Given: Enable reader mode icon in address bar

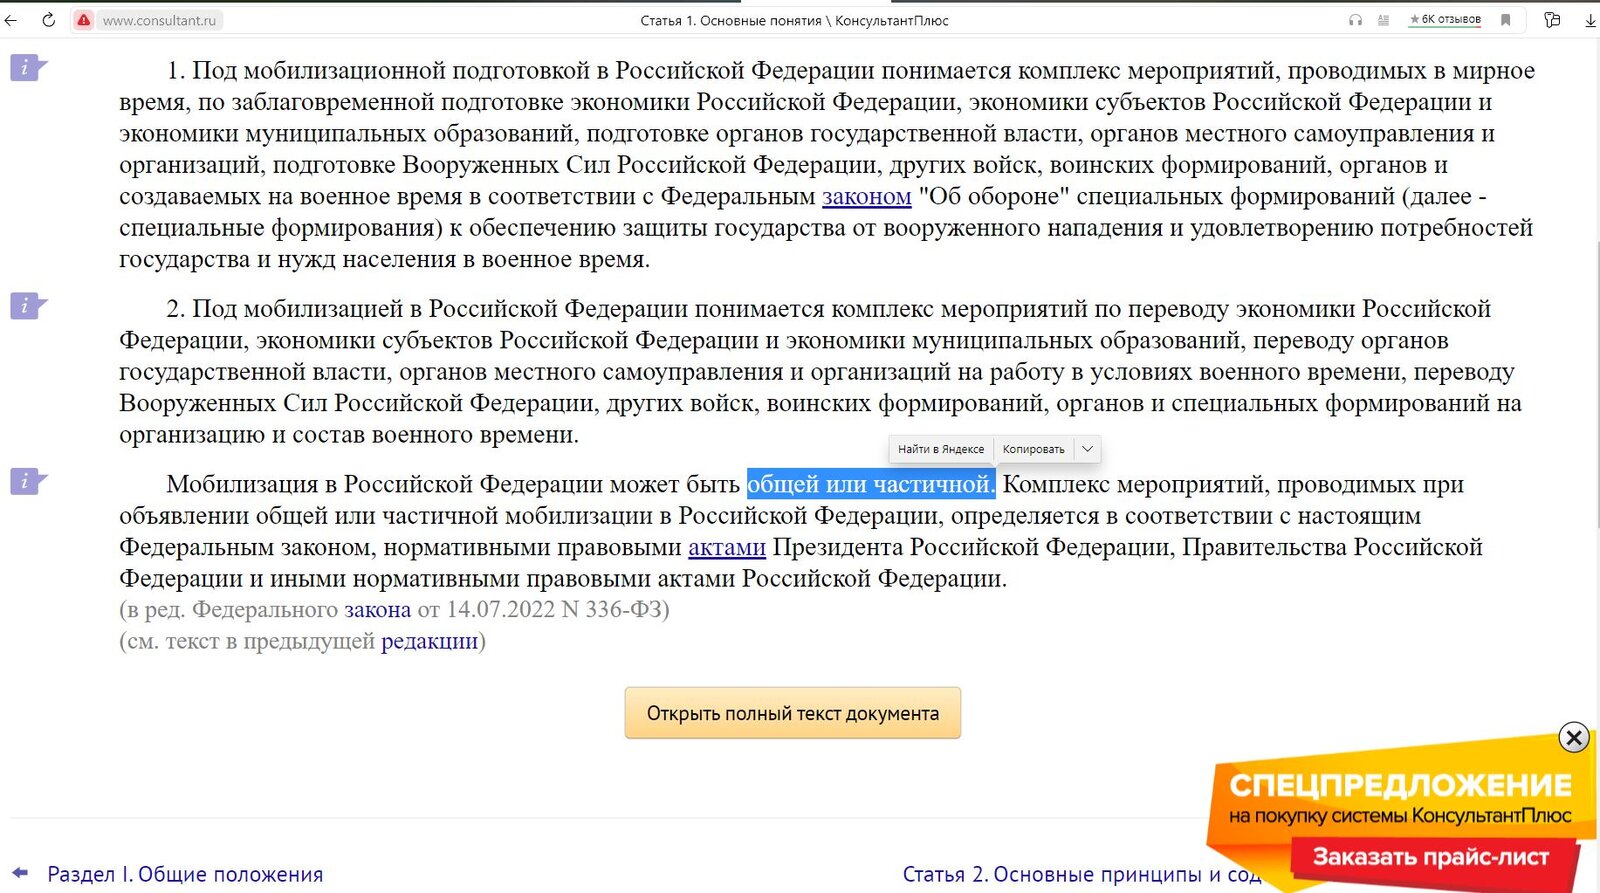Looking at the screenshot, I should click(x=1383, y=20).
